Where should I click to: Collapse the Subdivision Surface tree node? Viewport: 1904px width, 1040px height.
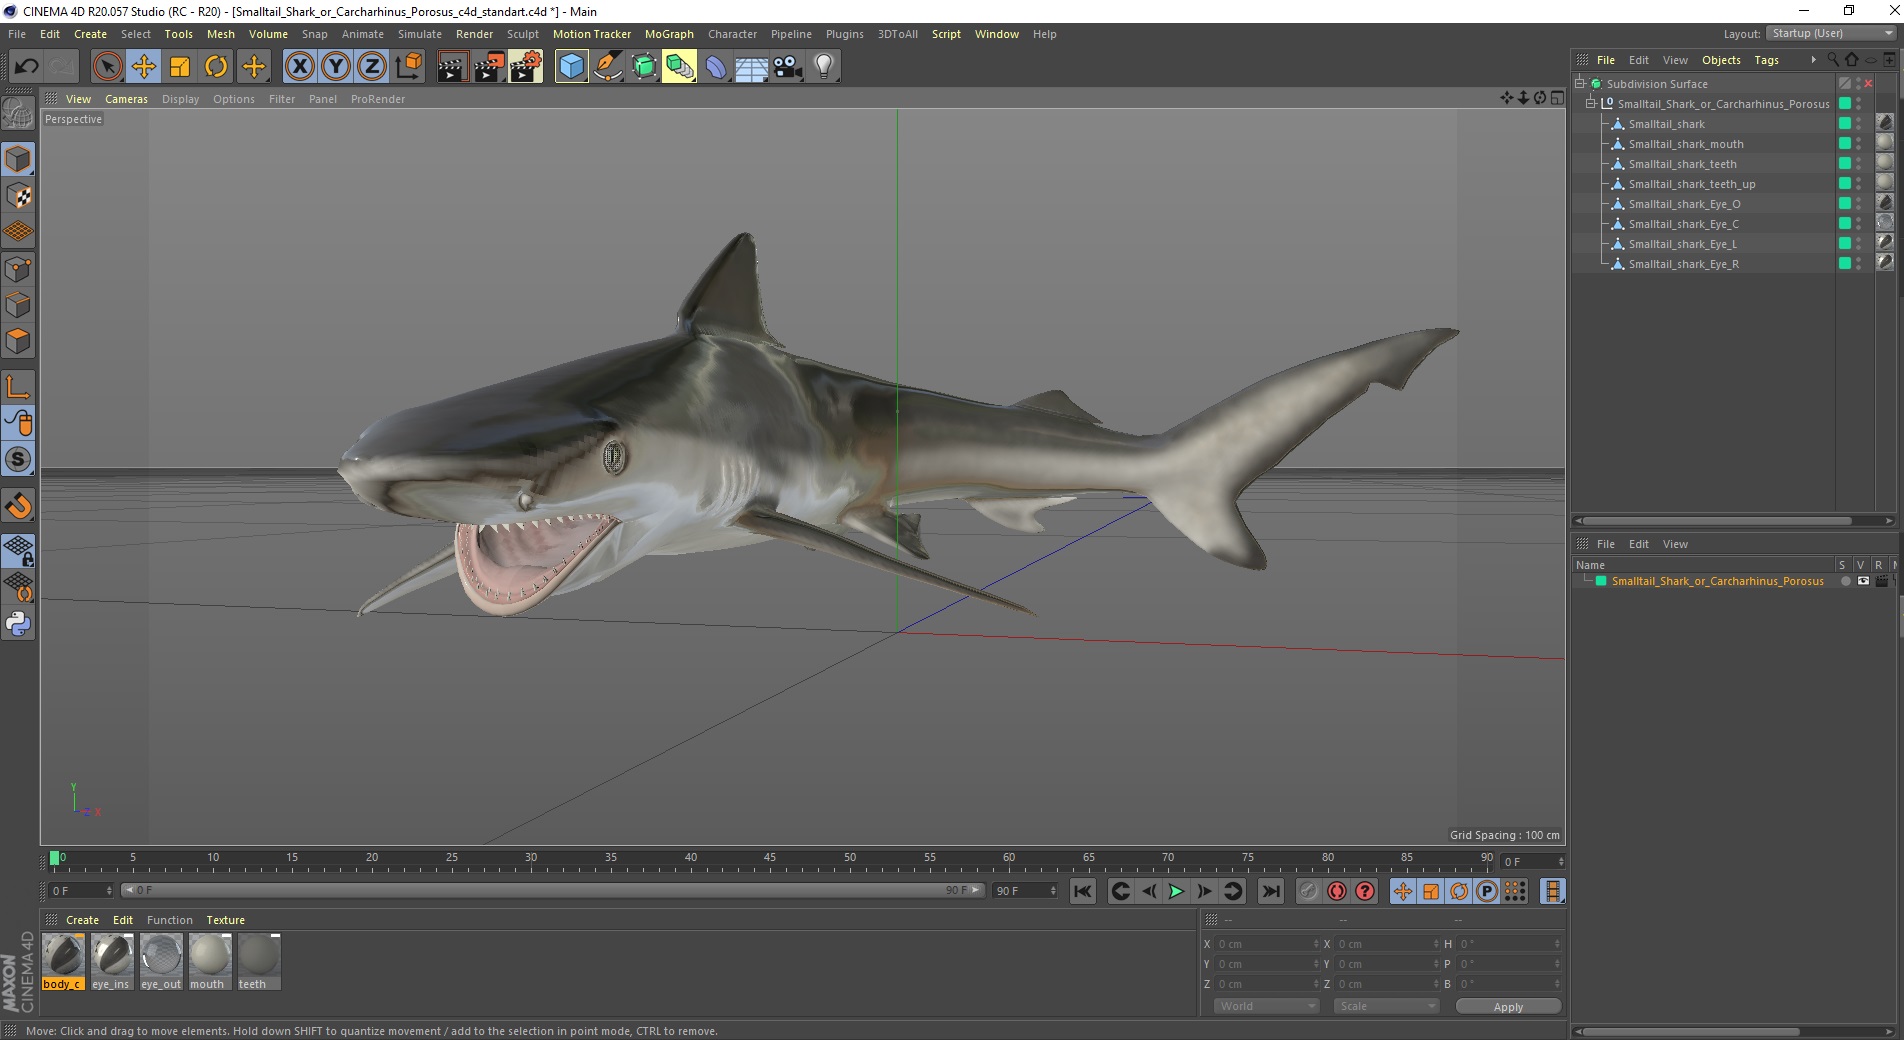1580,84
